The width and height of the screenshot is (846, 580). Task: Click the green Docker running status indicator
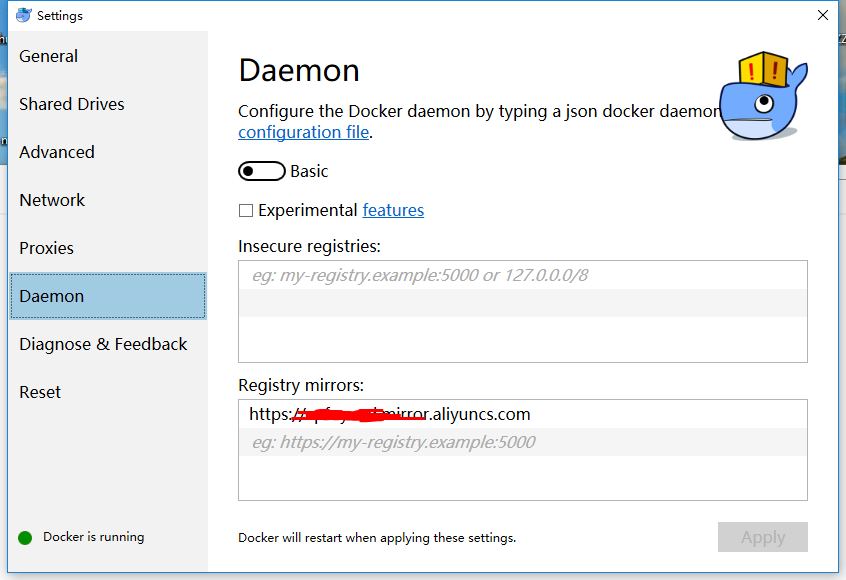(25, 537)
